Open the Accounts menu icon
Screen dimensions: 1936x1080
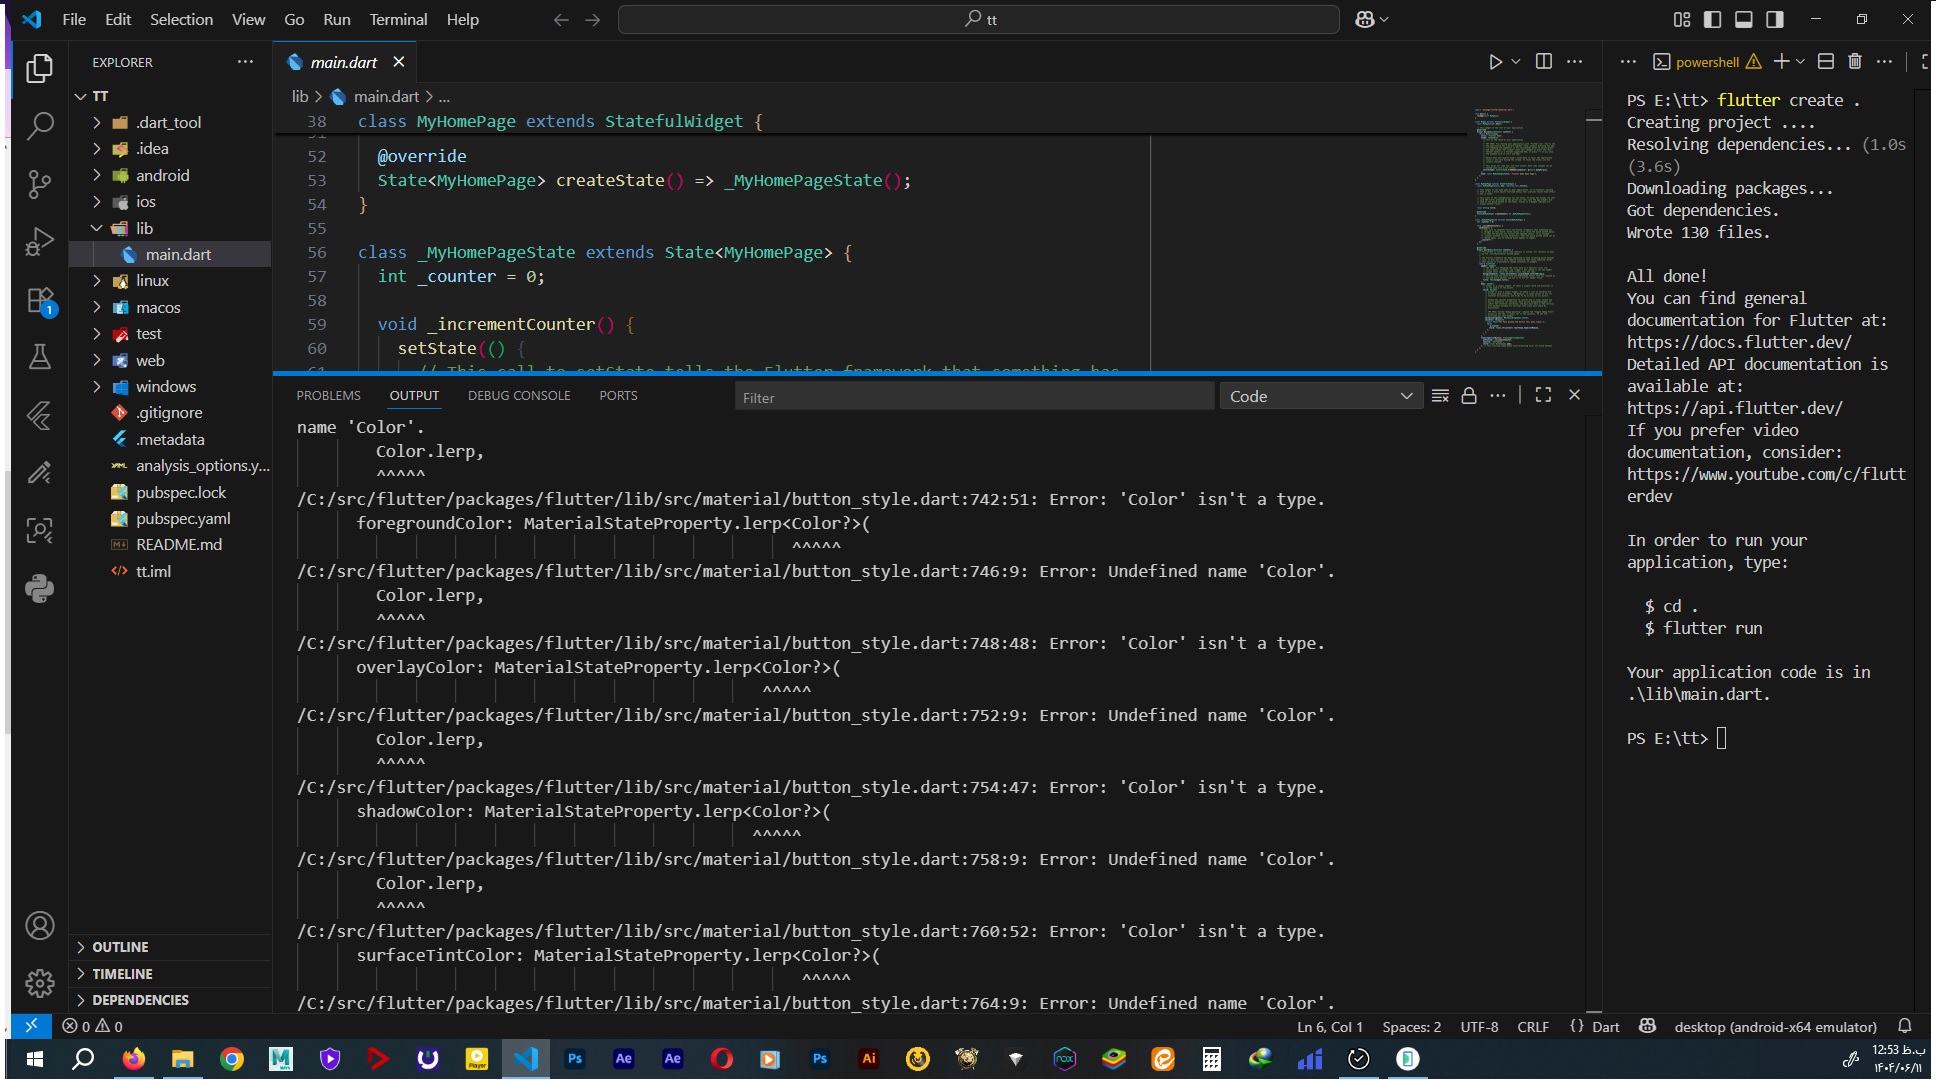[x=40, y=926]
